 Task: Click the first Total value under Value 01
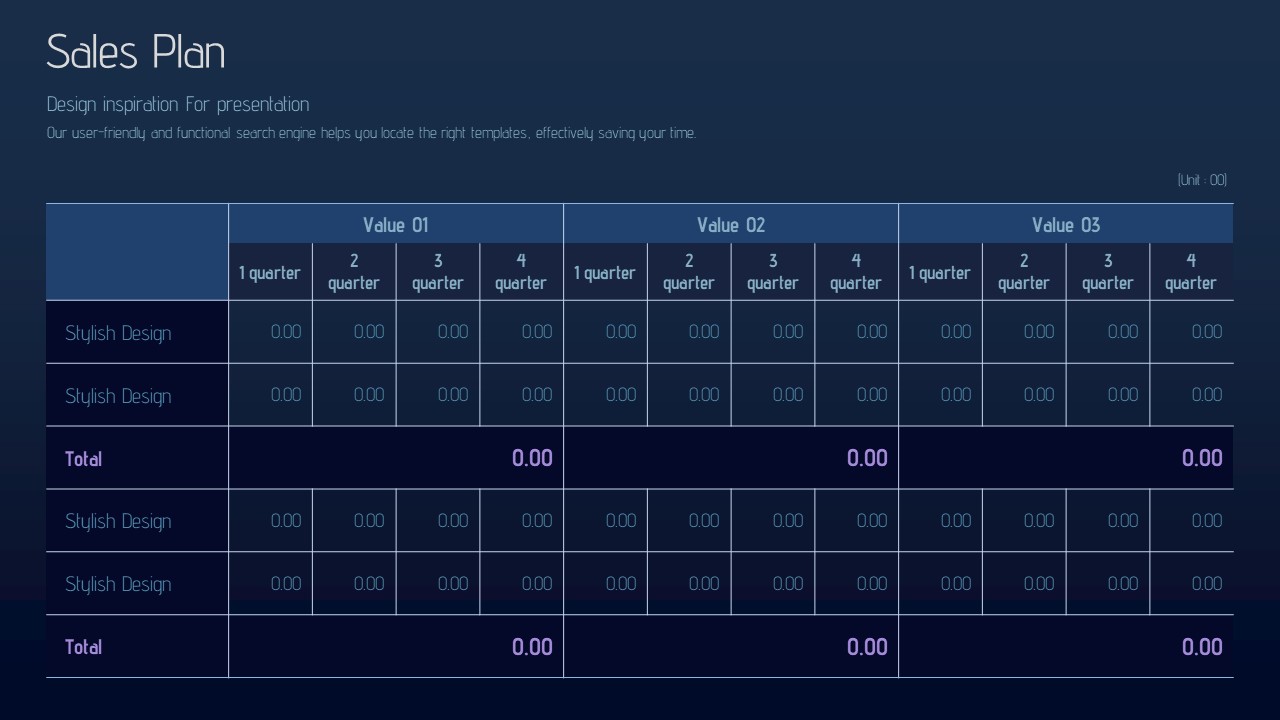532,458
